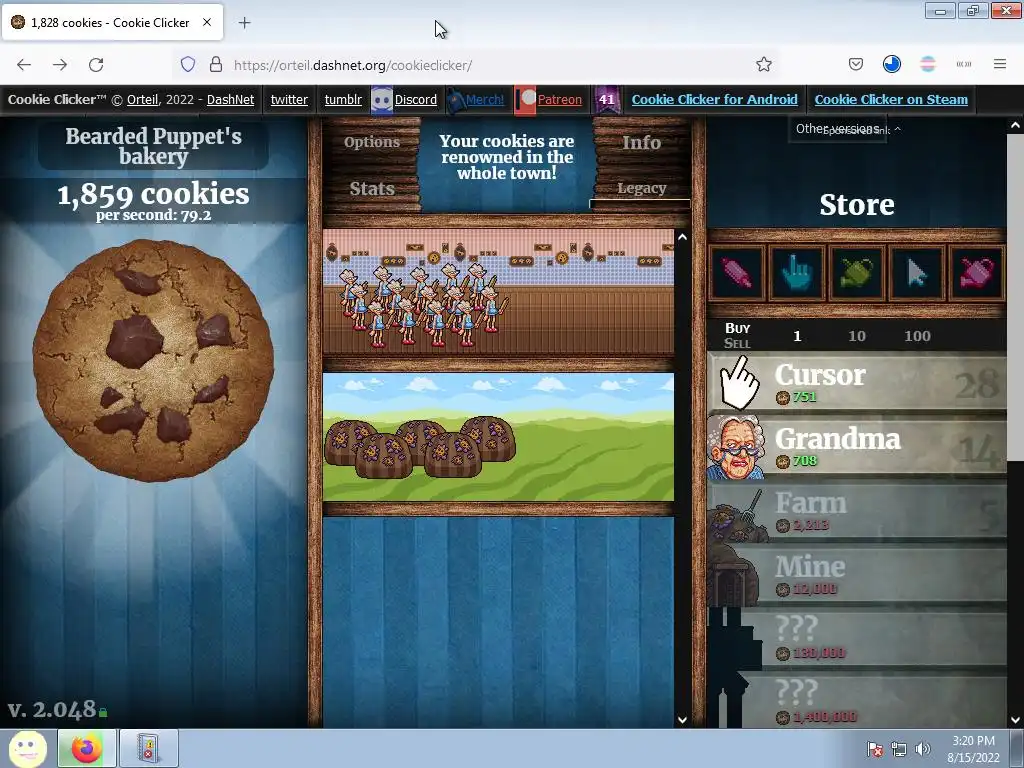
Task: Reload the current page
Action: tap(96, 65)
